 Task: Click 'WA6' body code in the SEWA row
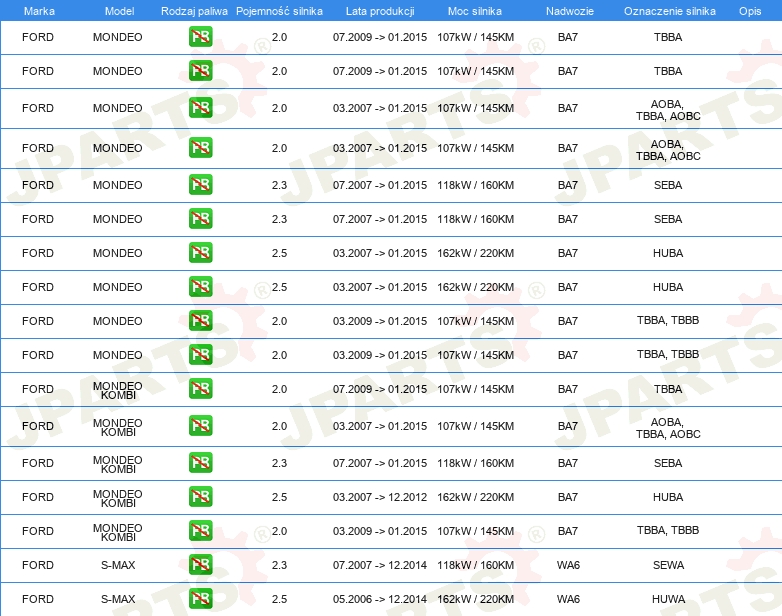click(x=568, y=565)
